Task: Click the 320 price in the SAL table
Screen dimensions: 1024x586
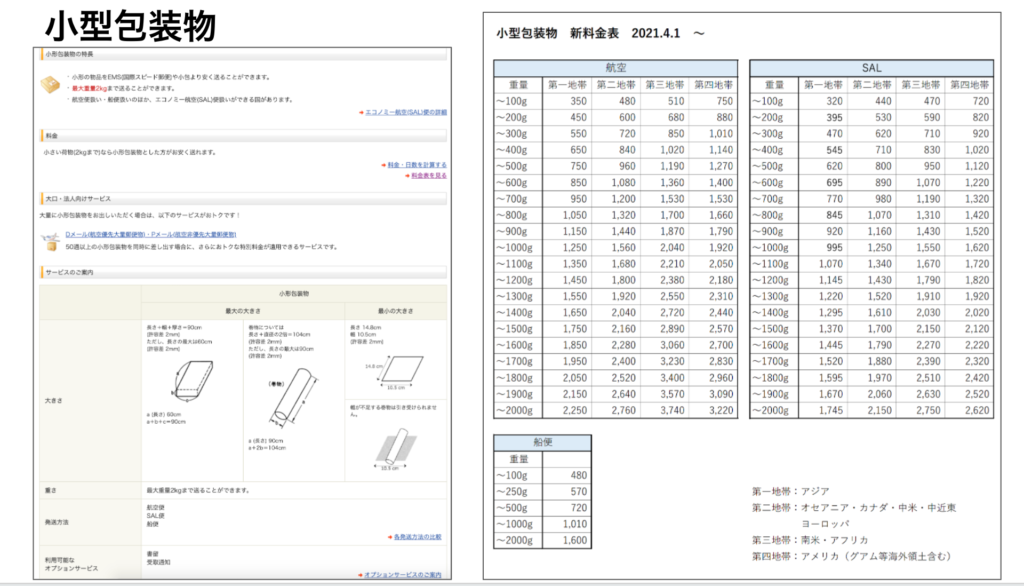Action: tap(834, 101)
